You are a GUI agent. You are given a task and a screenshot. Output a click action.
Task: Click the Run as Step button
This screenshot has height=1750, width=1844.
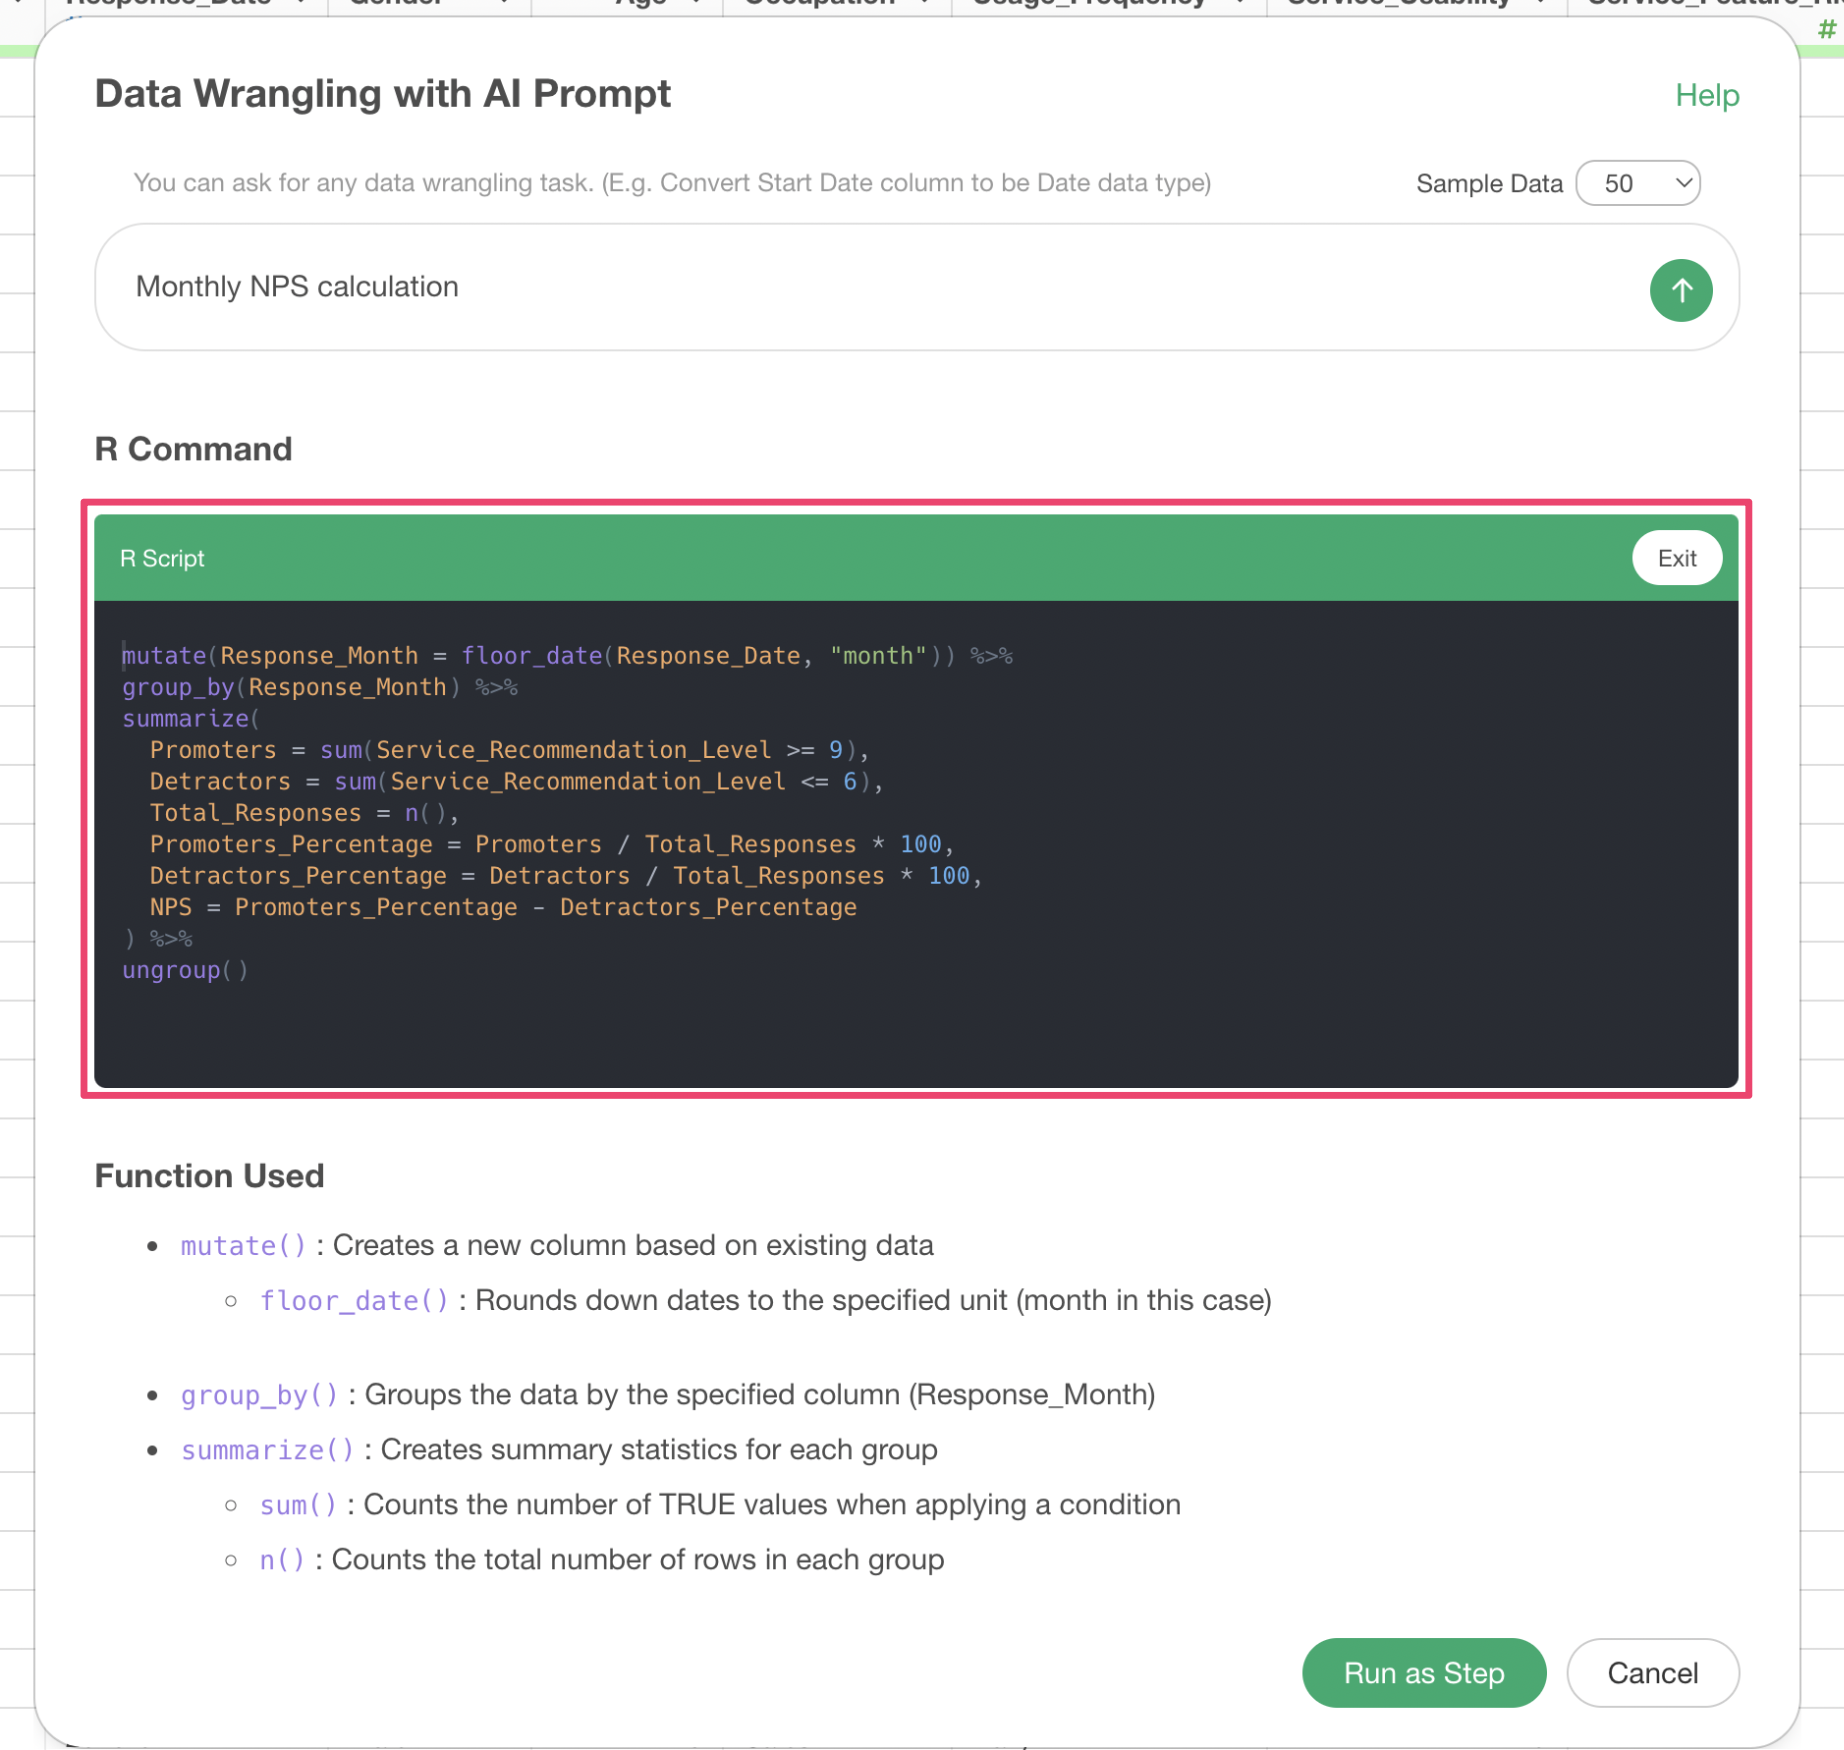(x=1423, y=1673)
